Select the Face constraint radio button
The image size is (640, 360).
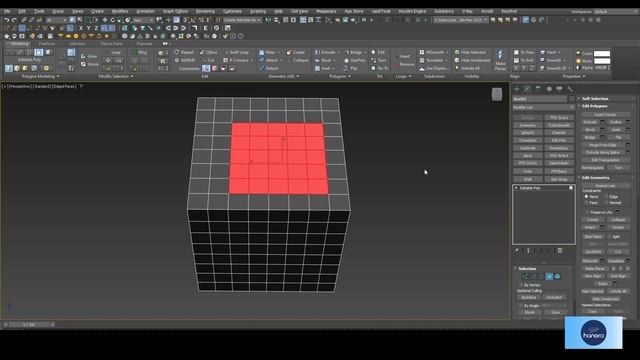coord(587,202)
